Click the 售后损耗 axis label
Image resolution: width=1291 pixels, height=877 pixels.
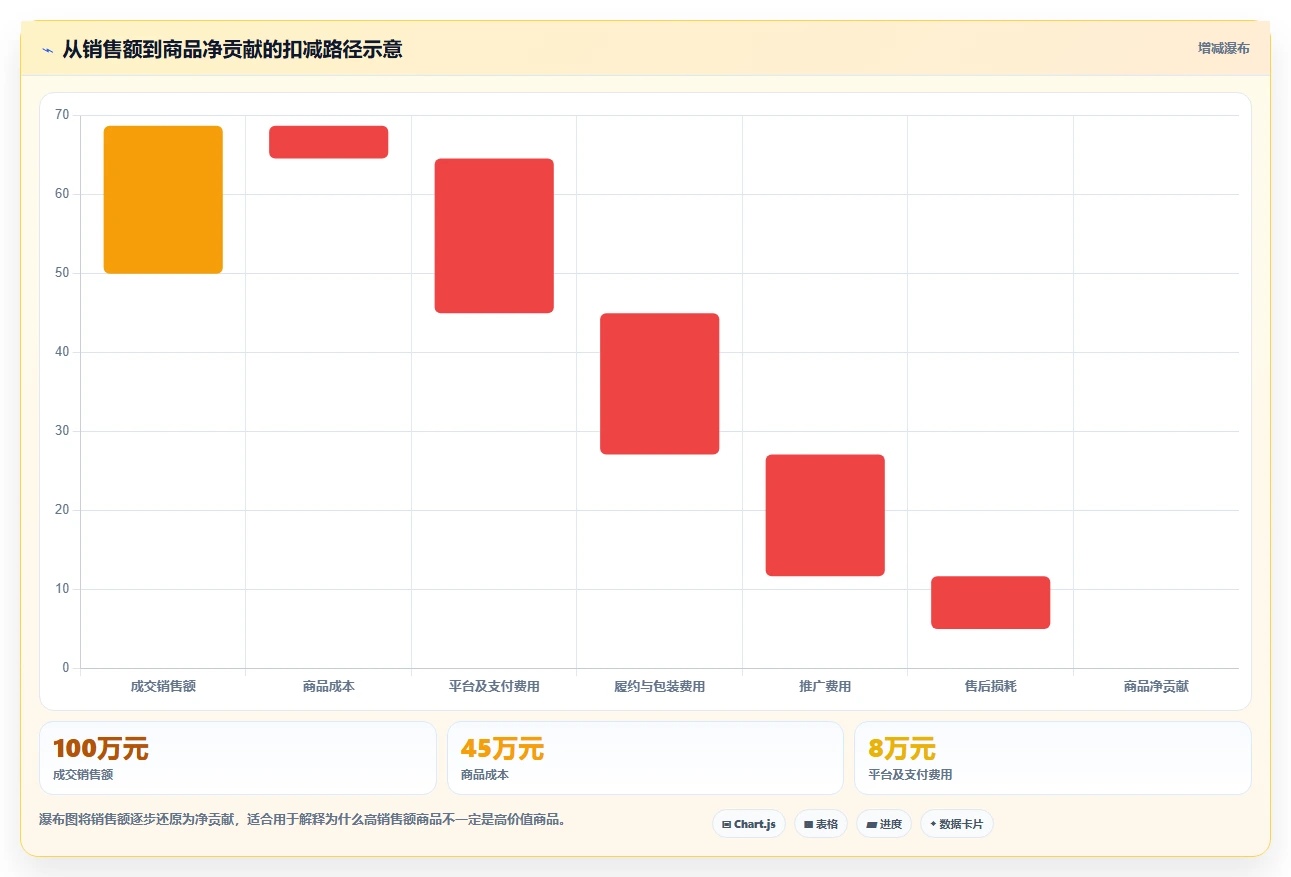pyautogui.click(x=991, y=686)
